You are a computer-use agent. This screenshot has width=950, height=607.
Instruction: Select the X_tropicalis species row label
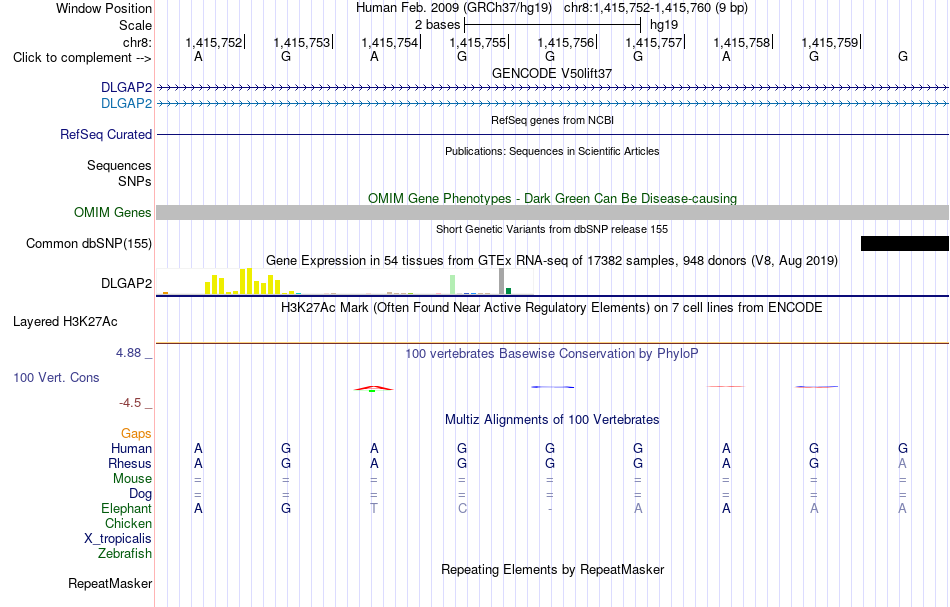[118, 539]
